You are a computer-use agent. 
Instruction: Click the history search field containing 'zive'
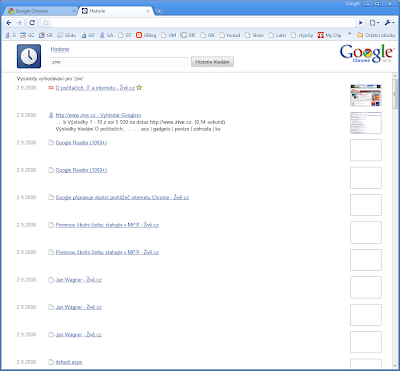119,62
